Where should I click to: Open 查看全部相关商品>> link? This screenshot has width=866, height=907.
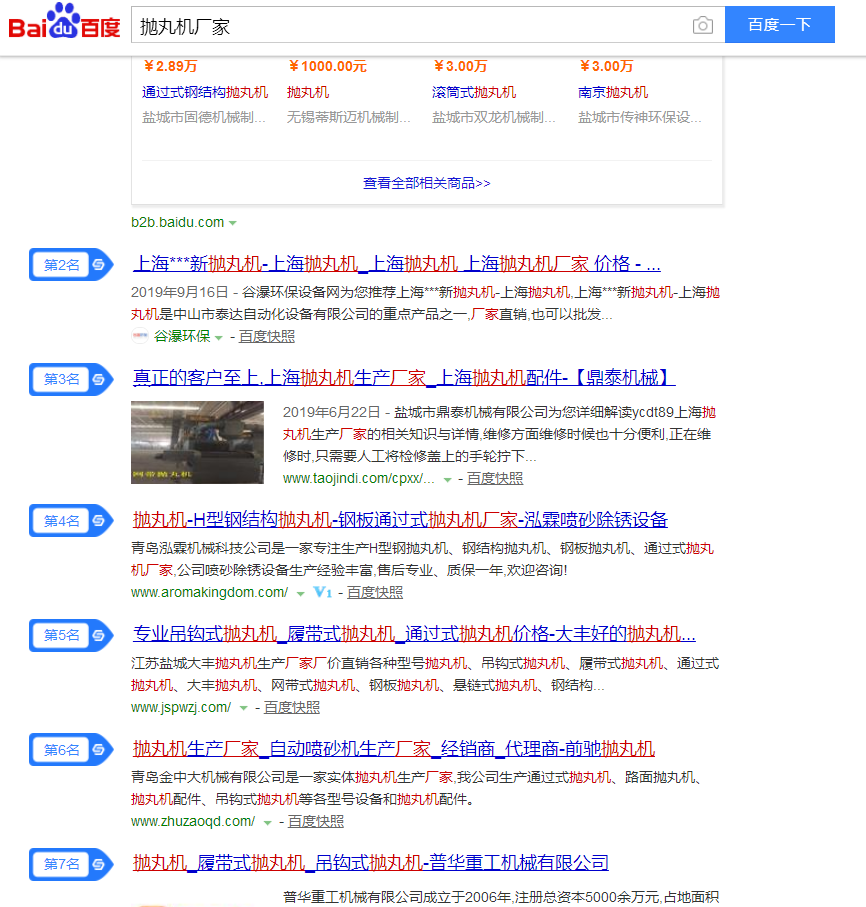point(426,183)
